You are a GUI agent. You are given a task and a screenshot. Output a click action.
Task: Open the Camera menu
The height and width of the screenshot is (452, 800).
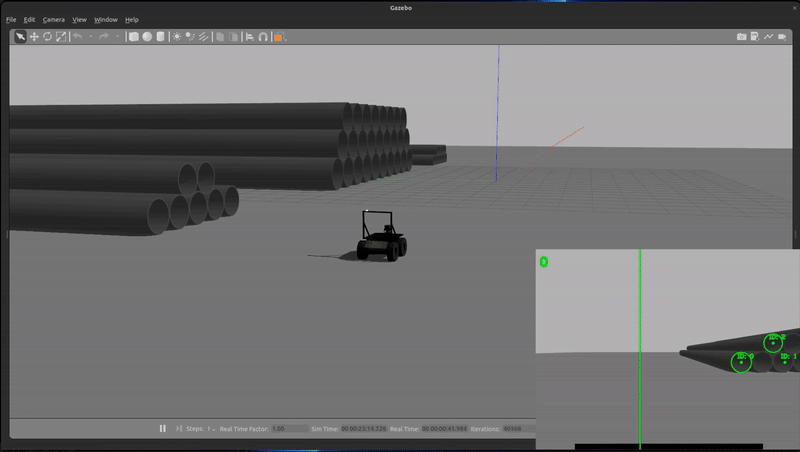53,19
